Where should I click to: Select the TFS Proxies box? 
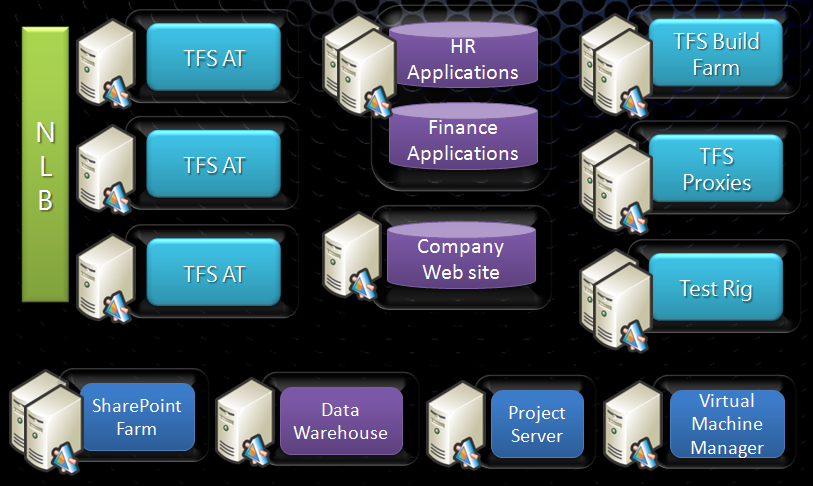coord(716,168)
